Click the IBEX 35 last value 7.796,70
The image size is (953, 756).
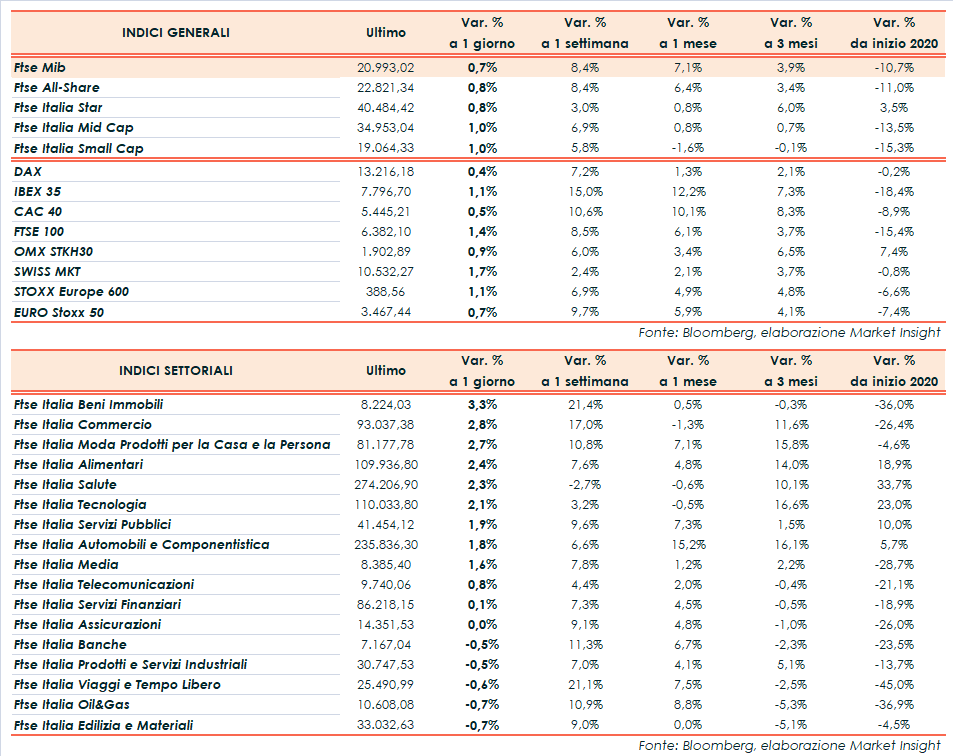coord(385,191)
